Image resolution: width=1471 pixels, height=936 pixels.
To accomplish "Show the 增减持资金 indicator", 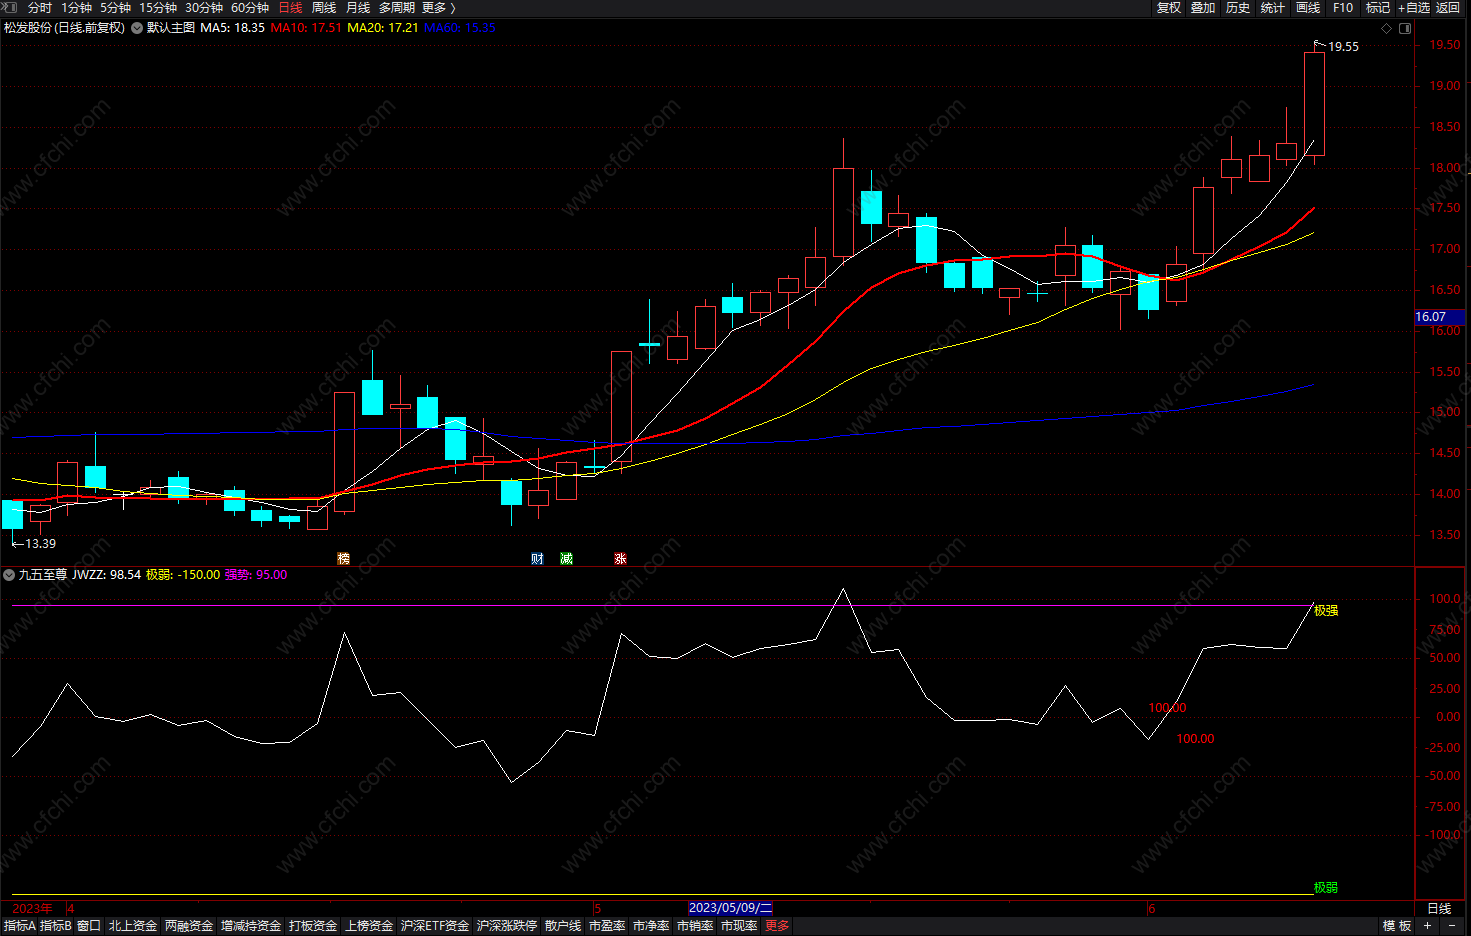I will pyautogui.click(x=251, y=926).
